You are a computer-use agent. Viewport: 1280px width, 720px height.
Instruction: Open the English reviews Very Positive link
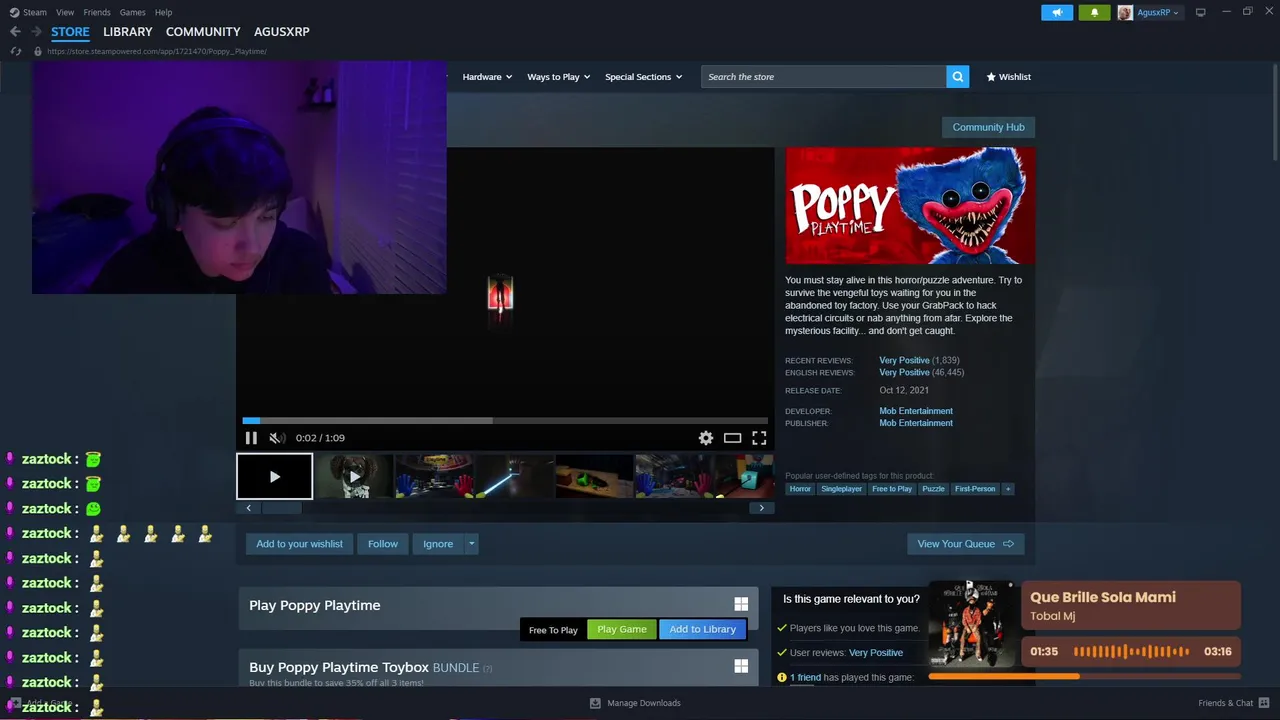pyautogui.click(x=904, y=373)
